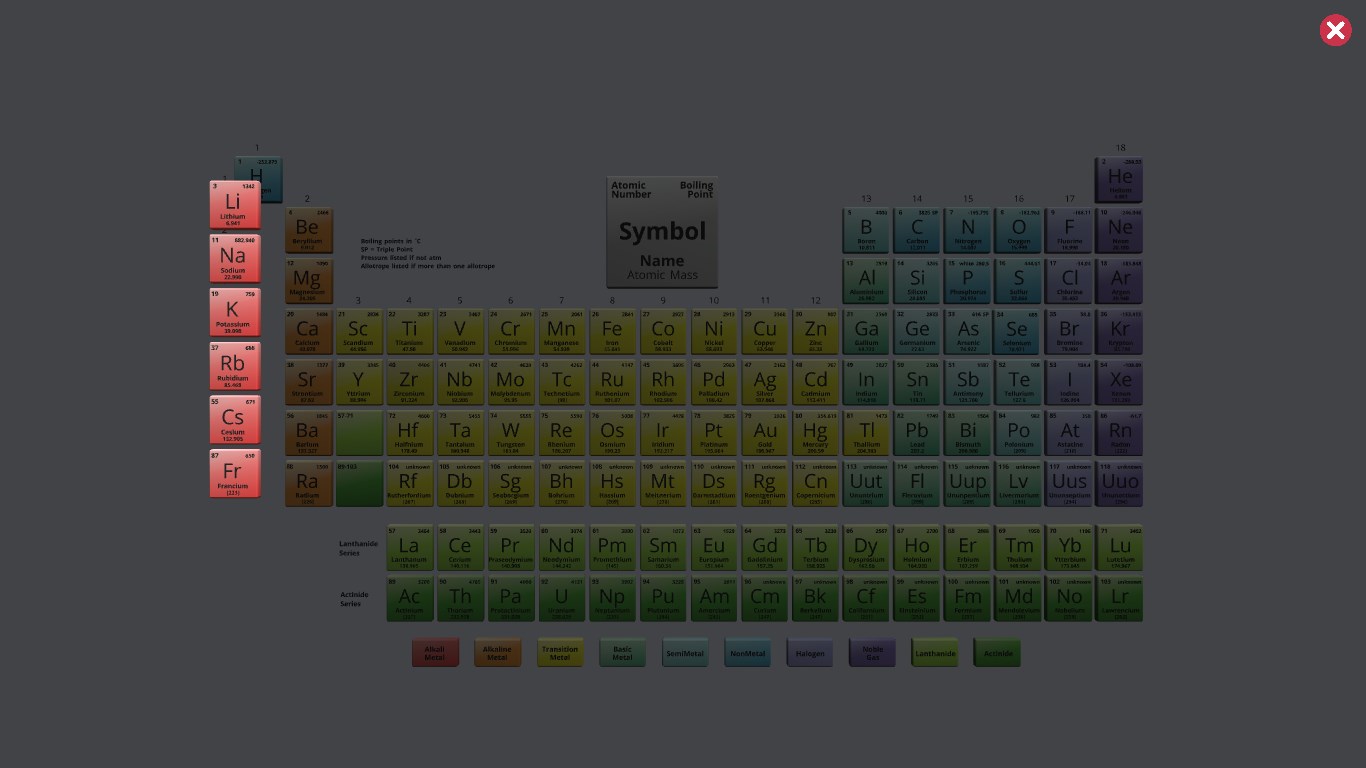Viewport: 1366px width, 768px height.
Task: Select the Lanthanum (La) tile
Action: tap(410, 548)
